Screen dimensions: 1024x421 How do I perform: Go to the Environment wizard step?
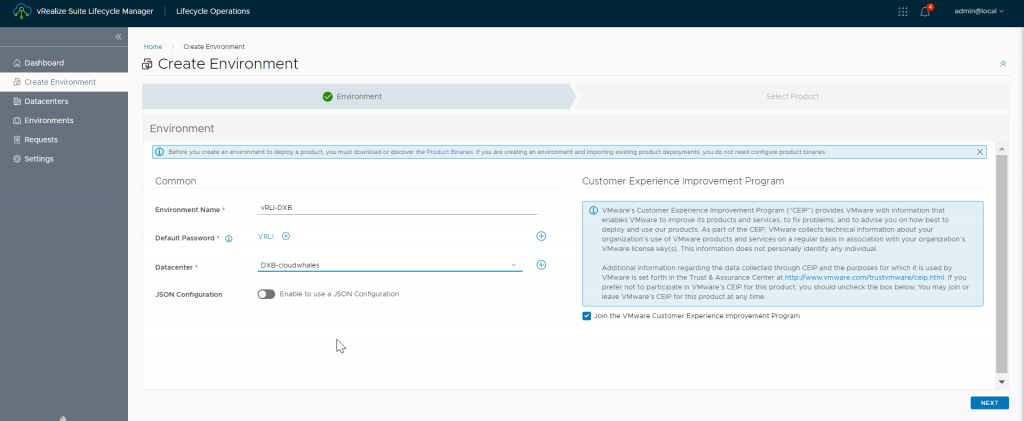pos(358,97)
